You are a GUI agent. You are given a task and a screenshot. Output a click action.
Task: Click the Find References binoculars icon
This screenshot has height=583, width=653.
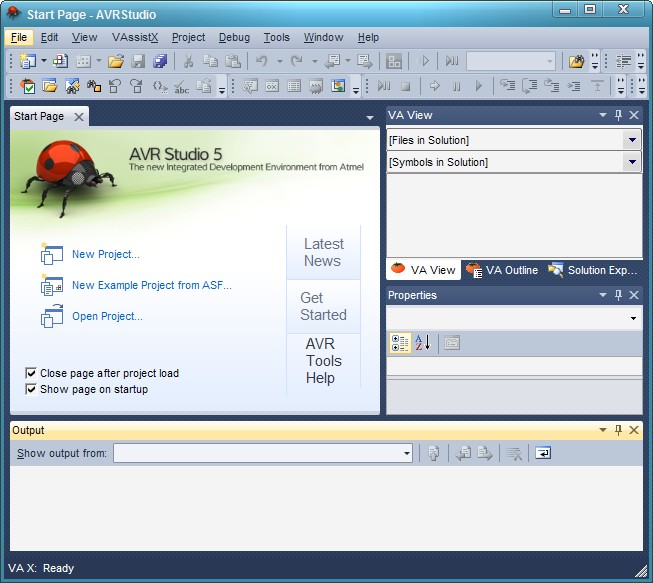pos(94,86)
